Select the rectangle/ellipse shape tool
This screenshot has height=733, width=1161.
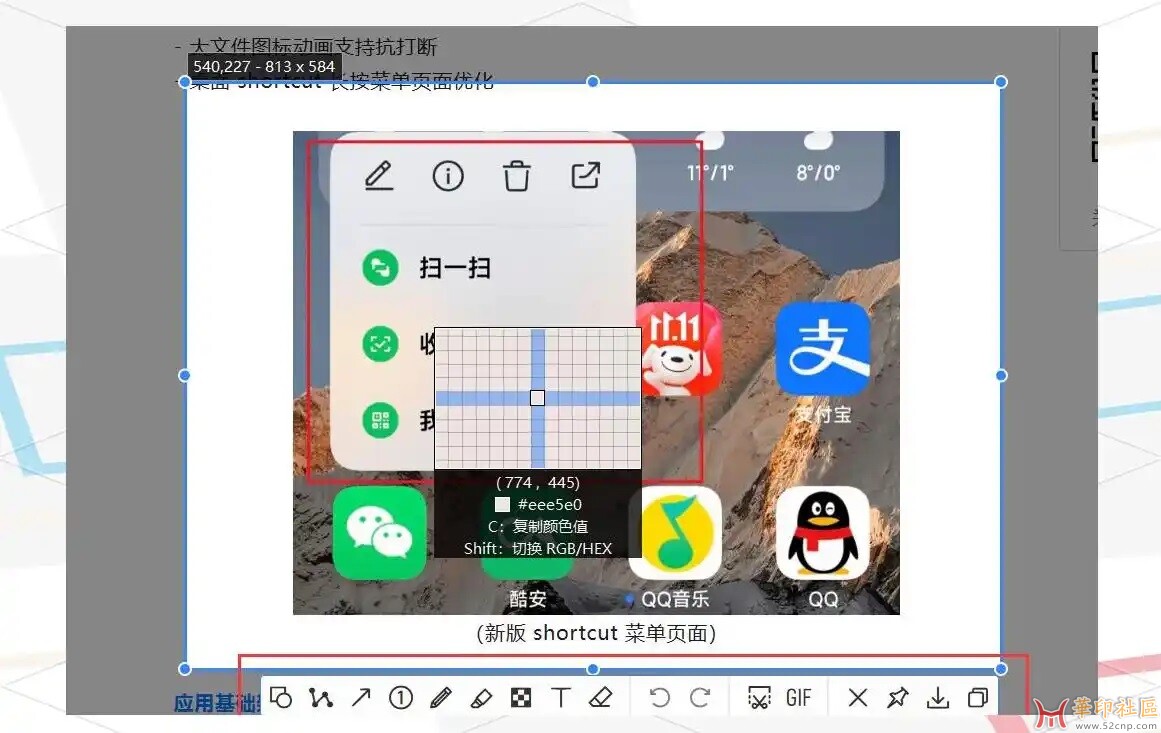coord(281,697)
